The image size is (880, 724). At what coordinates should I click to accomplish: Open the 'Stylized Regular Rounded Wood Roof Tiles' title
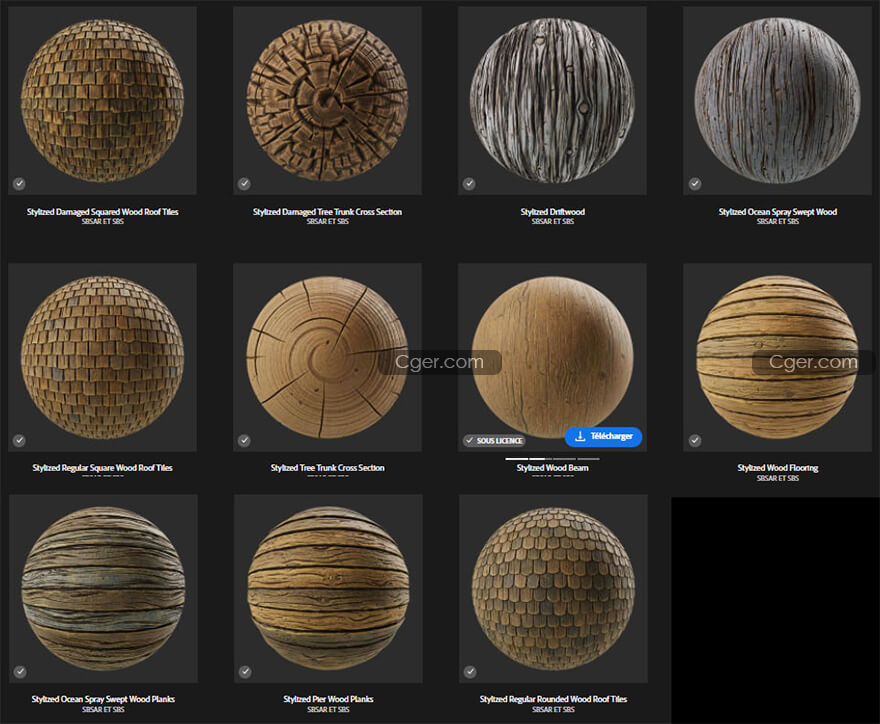tap(553, 699)
